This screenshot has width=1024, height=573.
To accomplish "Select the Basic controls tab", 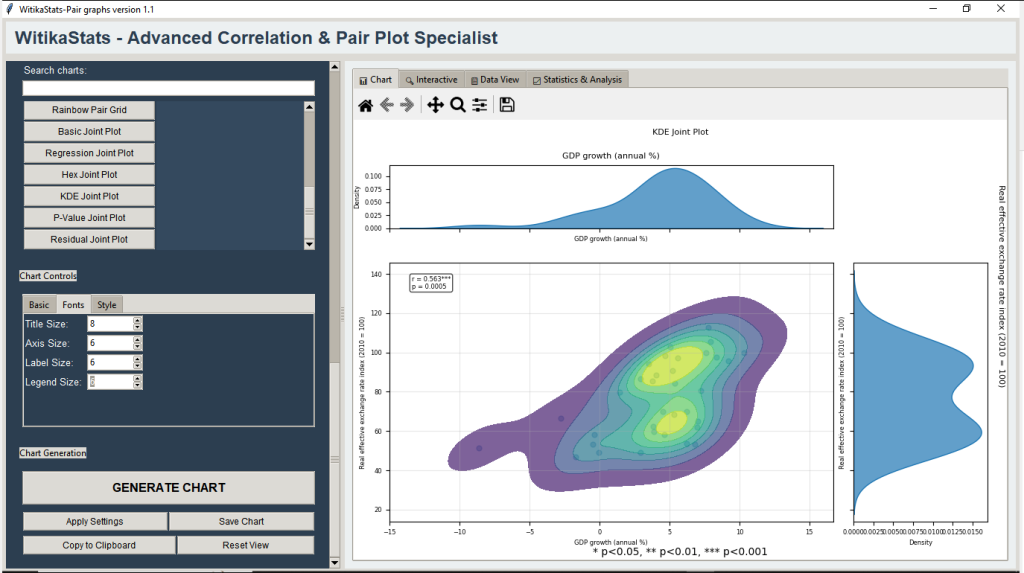I will (x=39, y=304).
